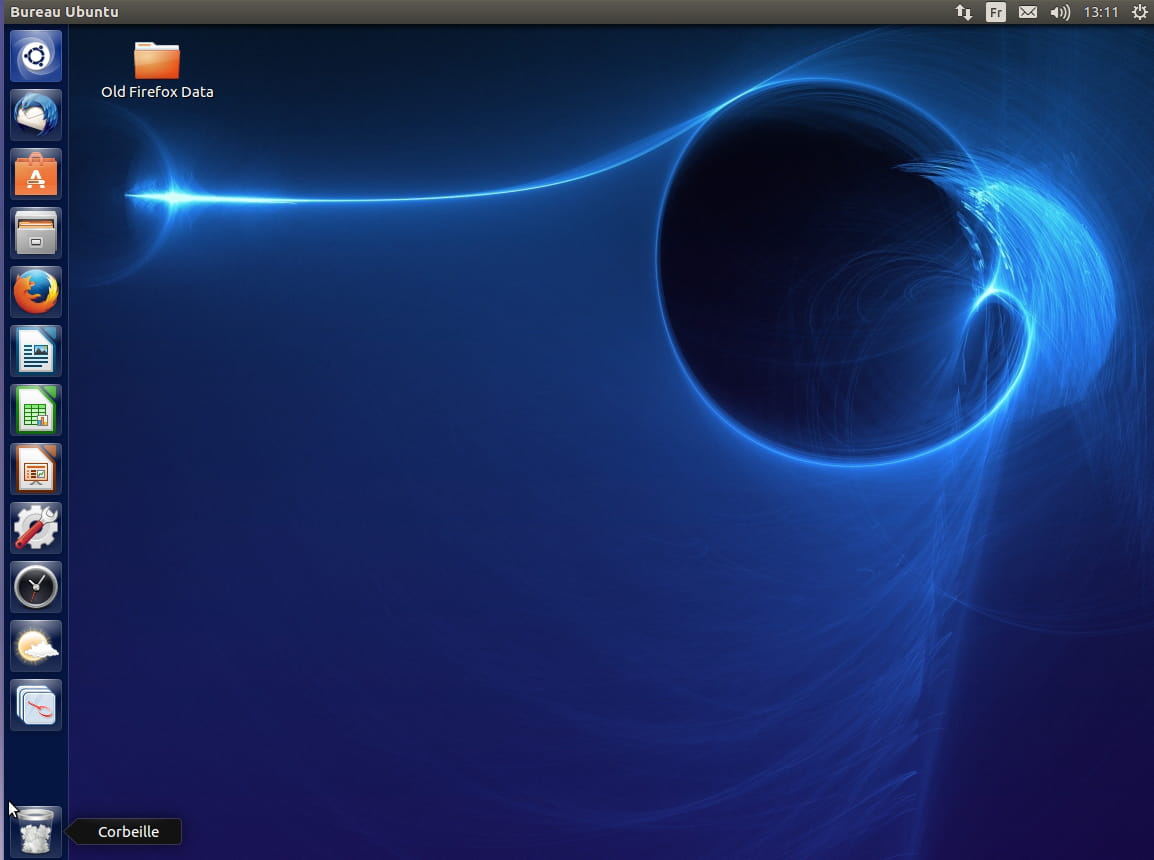Open the session power gear menu
Viewport: 1154px width, 860px height.
1139,12
